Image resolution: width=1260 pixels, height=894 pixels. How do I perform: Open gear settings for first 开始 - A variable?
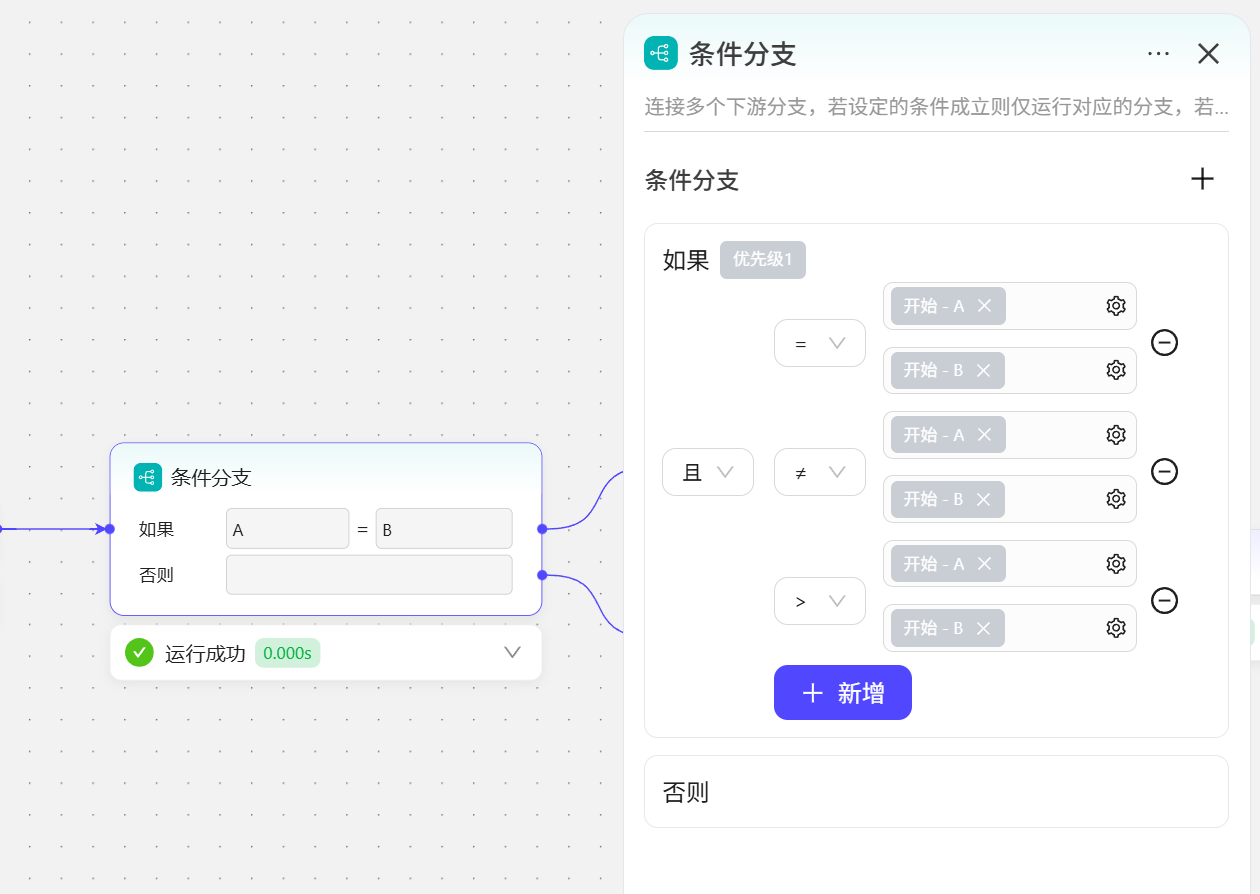tap(1116, 306)
